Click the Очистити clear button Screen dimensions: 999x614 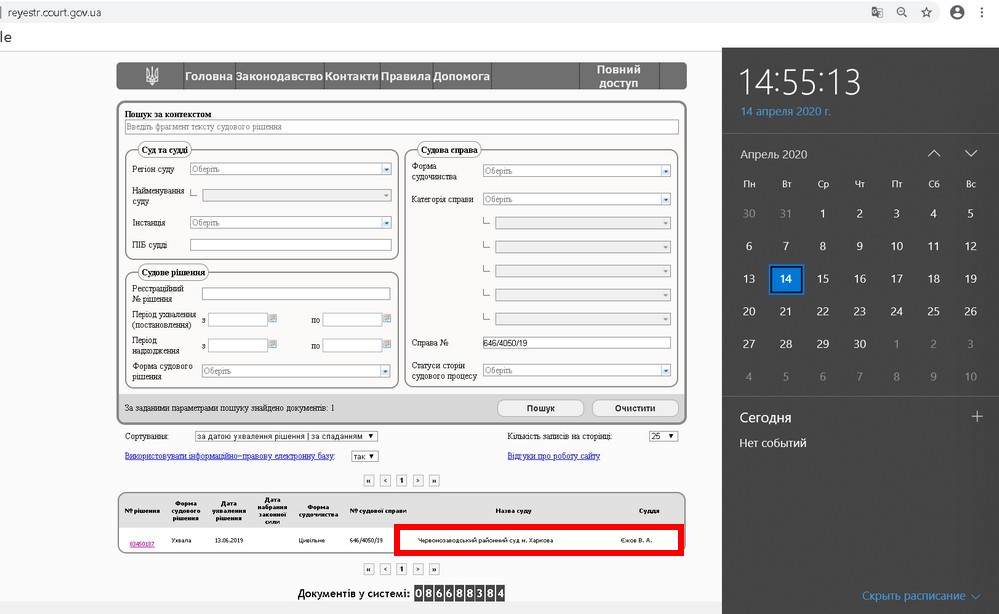pyautogui.click(x=635, y=408)
